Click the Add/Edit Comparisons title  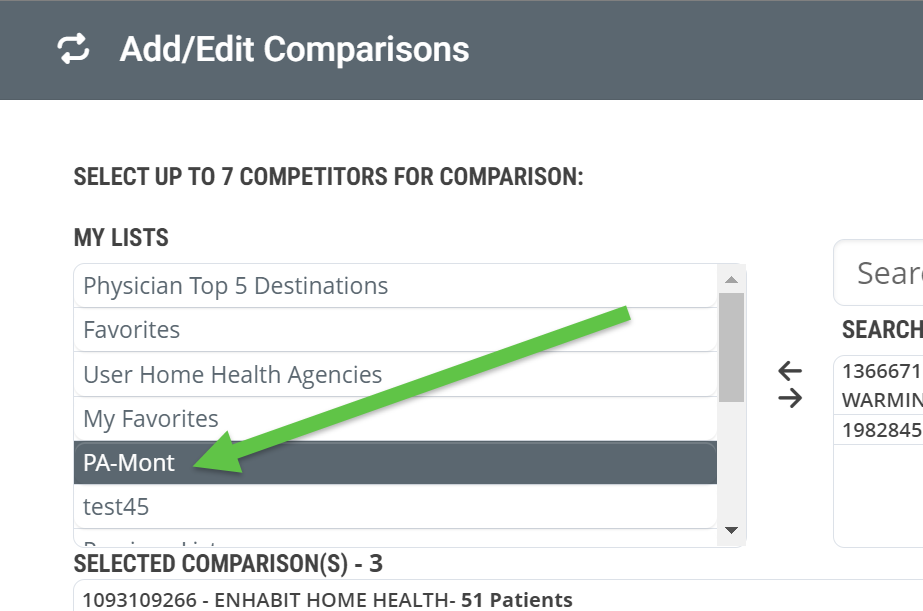[x=294, y=49]
